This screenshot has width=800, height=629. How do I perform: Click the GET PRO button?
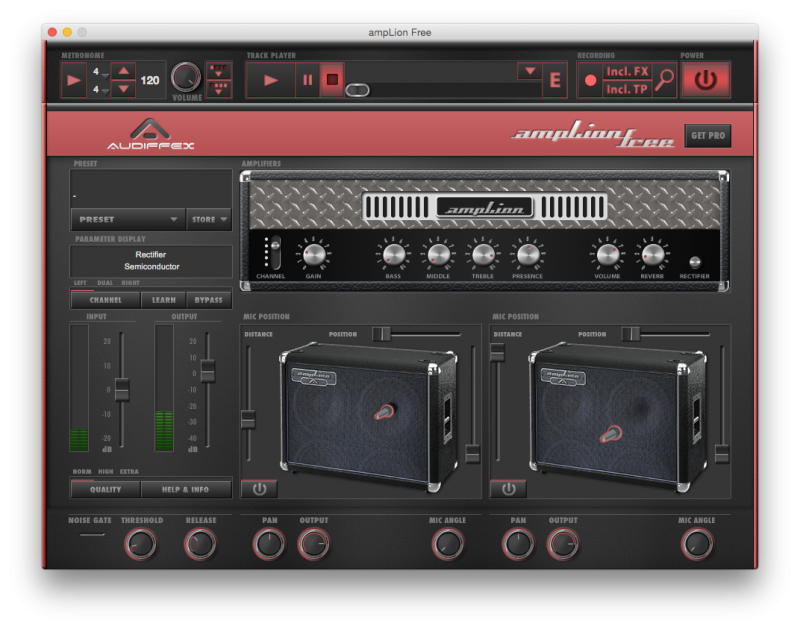[708, 136]
